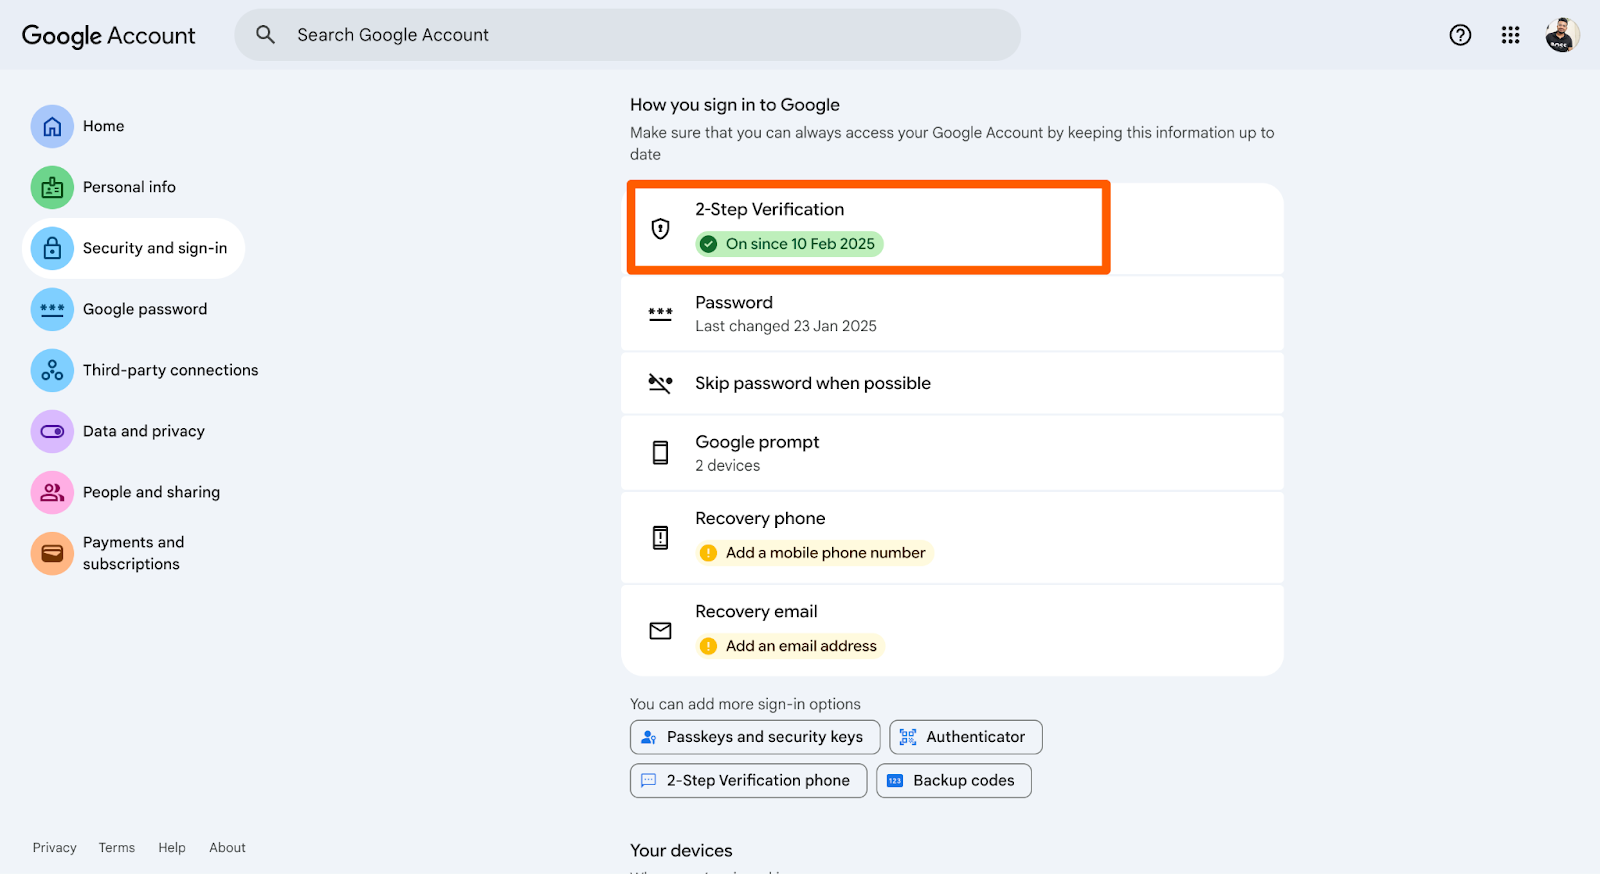Open Personal info from sidebar
Image resolution: width=1600 pixels, height=874 pixels.
(x=129, y=187)
